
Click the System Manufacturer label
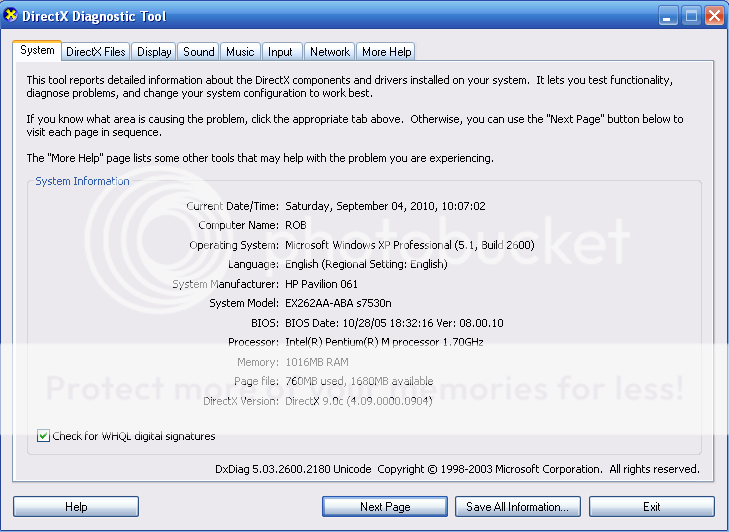[225, 284]
